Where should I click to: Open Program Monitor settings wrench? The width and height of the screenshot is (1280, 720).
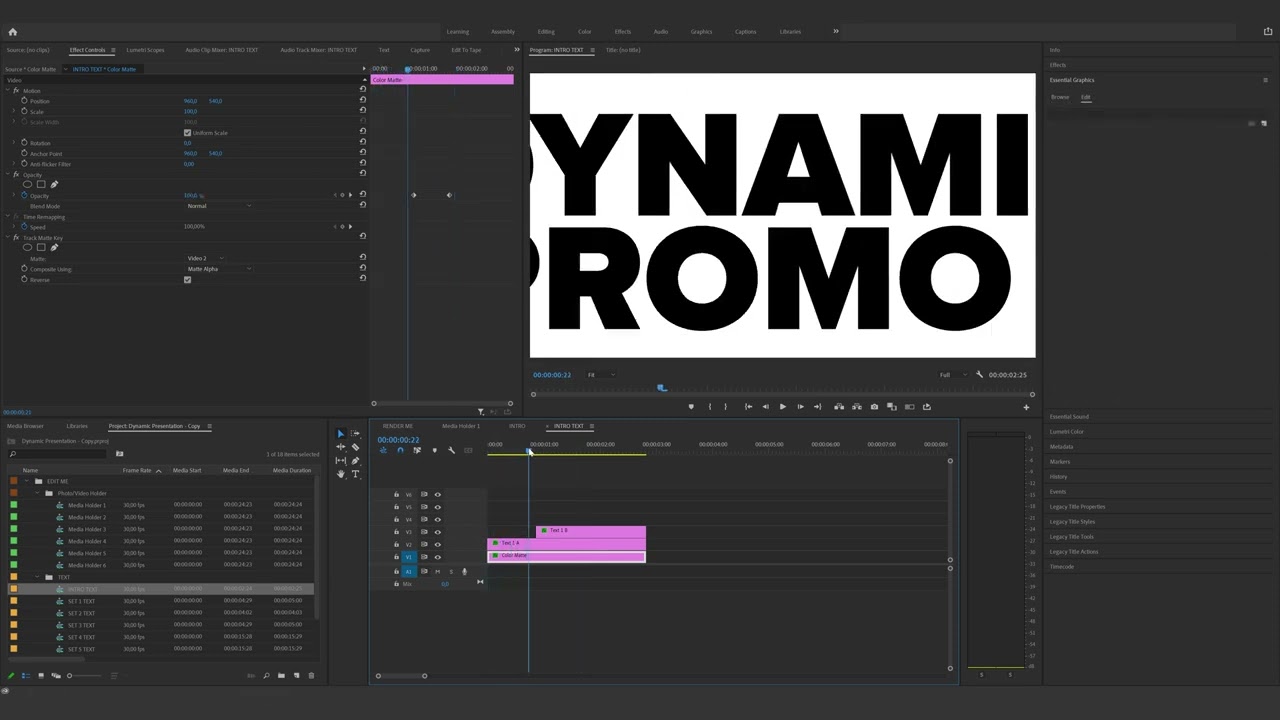tap(979, 375)
